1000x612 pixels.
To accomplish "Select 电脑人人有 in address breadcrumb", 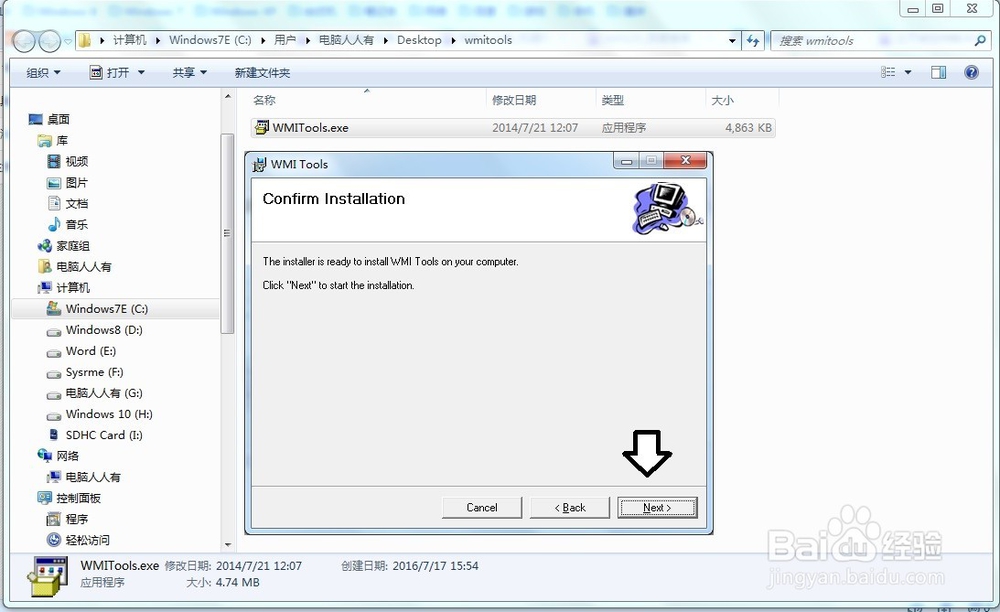I will pos(346,40).
